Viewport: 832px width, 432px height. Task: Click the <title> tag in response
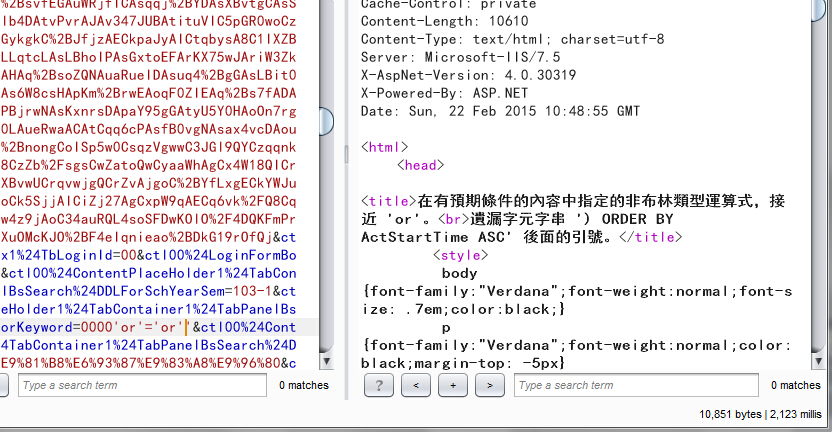point(388,201)
